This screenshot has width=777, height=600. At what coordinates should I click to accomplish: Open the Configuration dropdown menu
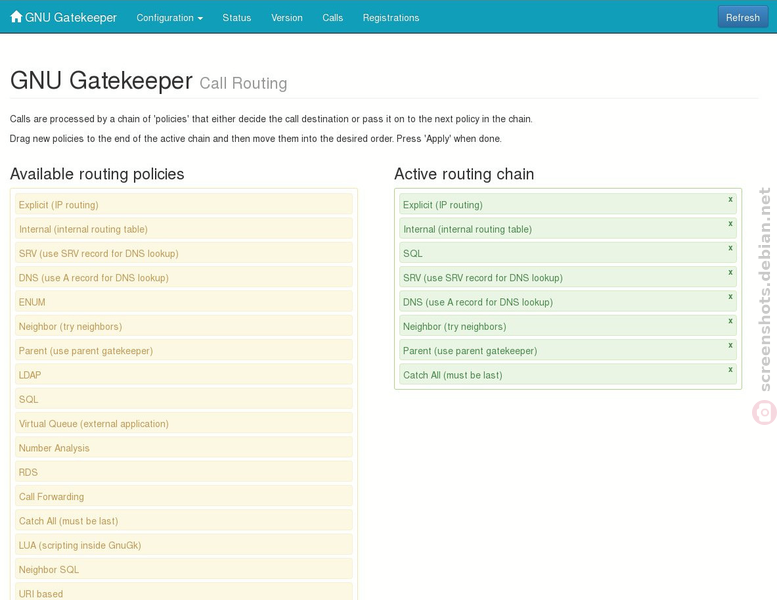pyautogui.click(x=169, y=18)
